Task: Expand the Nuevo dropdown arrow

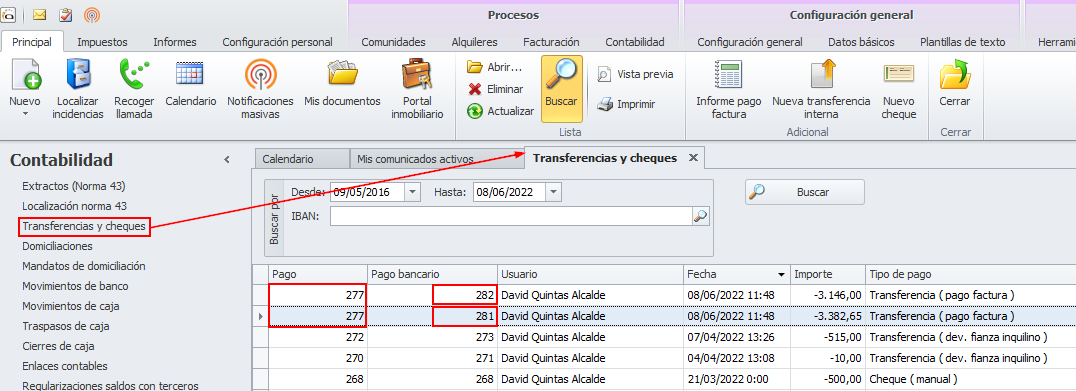Action: (x=25, y=114)
